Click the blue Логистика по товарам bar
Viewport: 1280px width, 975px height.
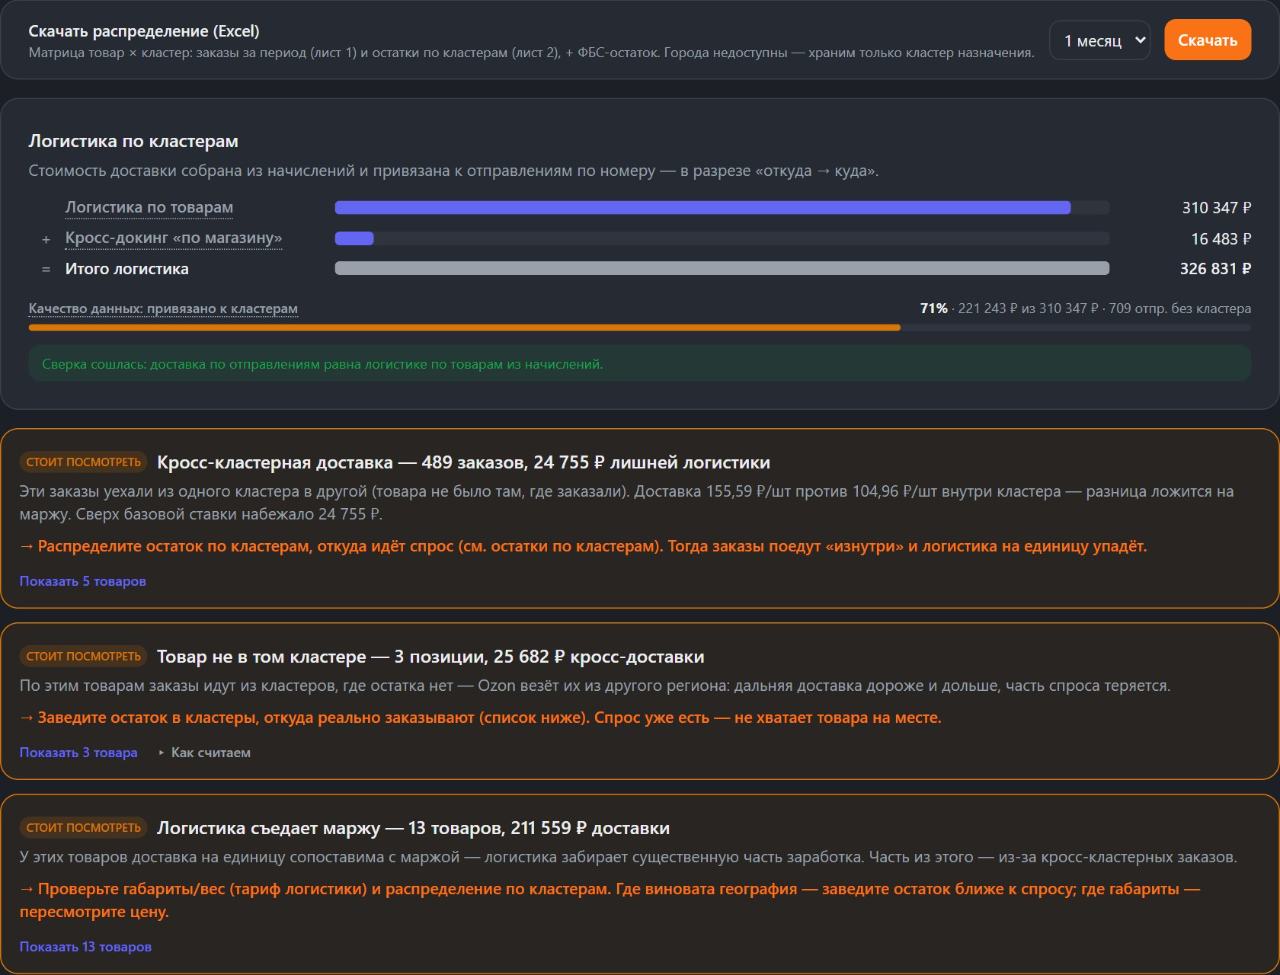(702, 208)
